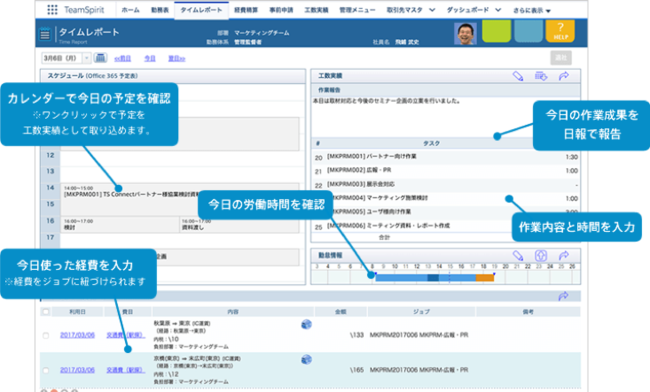Toggle the select-all checkbox in expense table header

coord(46,312)
